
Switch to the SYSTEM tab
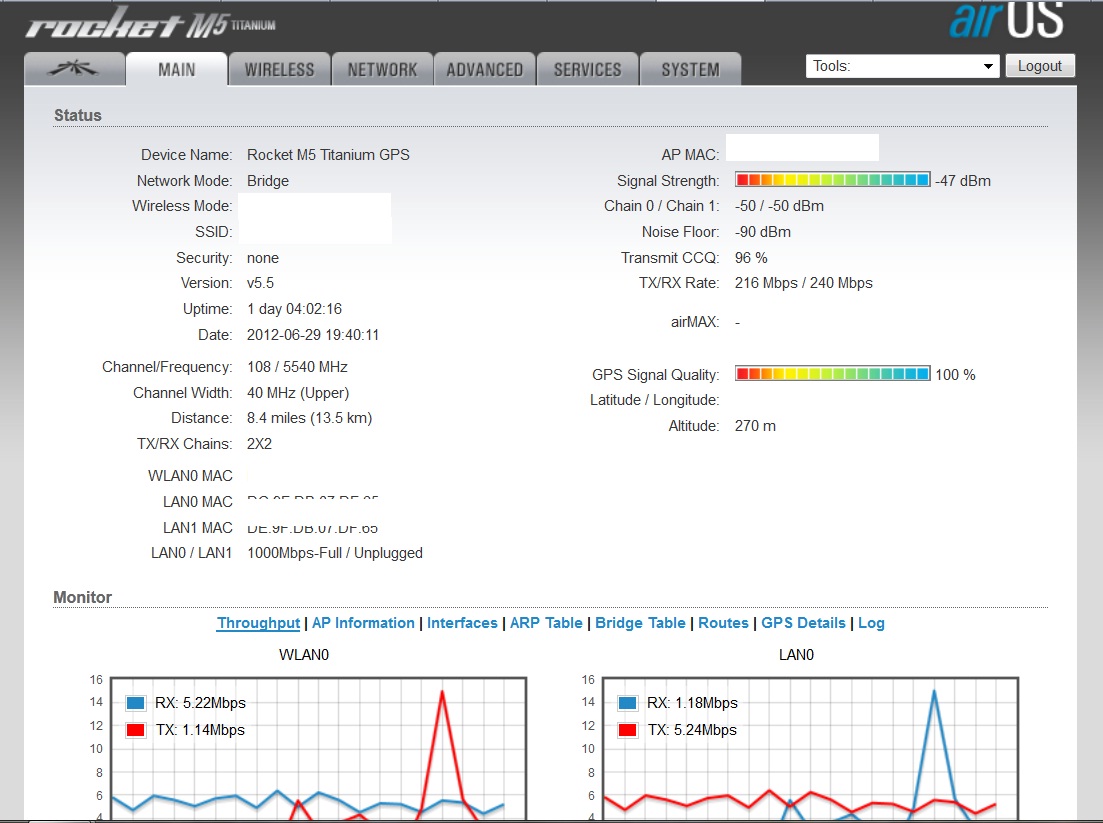[x=690, y=69]
